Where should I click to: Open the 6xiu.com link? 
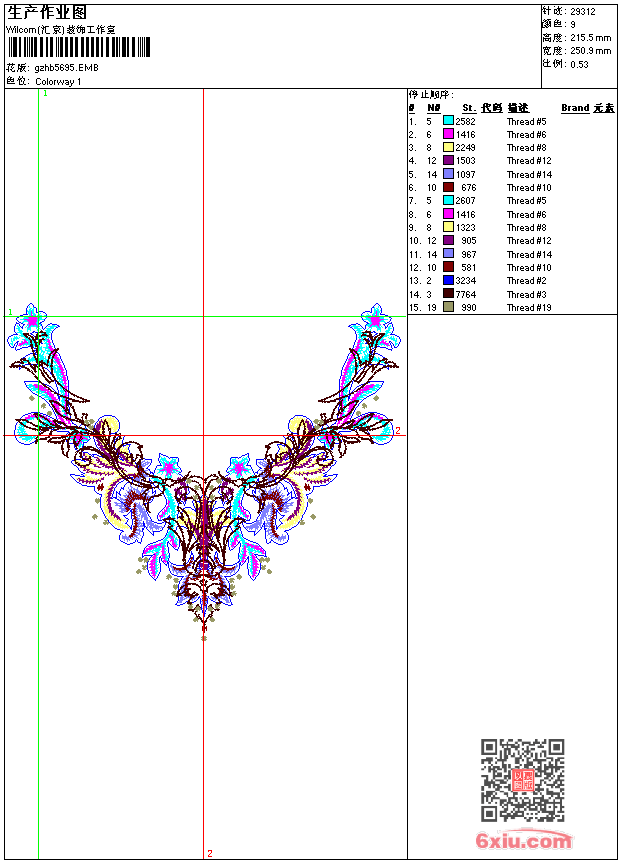point(523,840)
